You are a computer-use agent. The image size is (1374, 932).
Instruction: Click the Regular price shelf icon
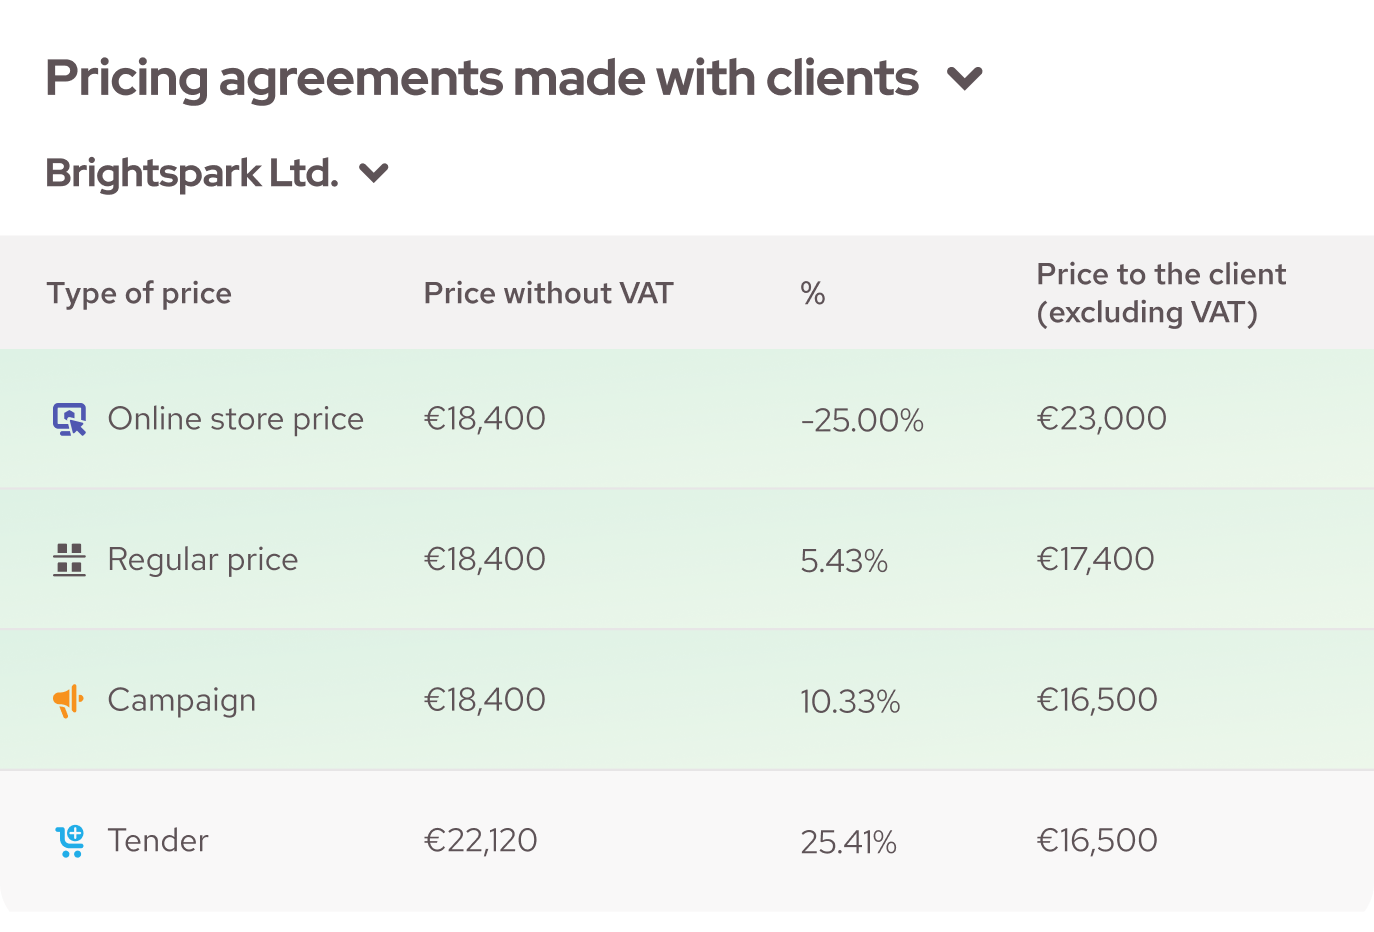pos(69,560)
